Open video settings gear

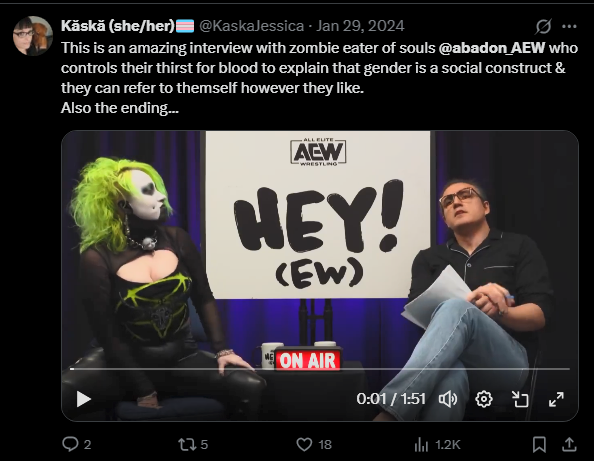[484, 399]
